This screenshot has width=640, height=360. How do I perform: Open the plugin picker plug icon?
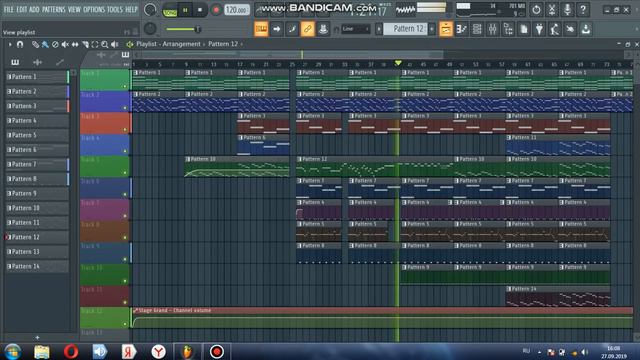click(x=539, y=29)
